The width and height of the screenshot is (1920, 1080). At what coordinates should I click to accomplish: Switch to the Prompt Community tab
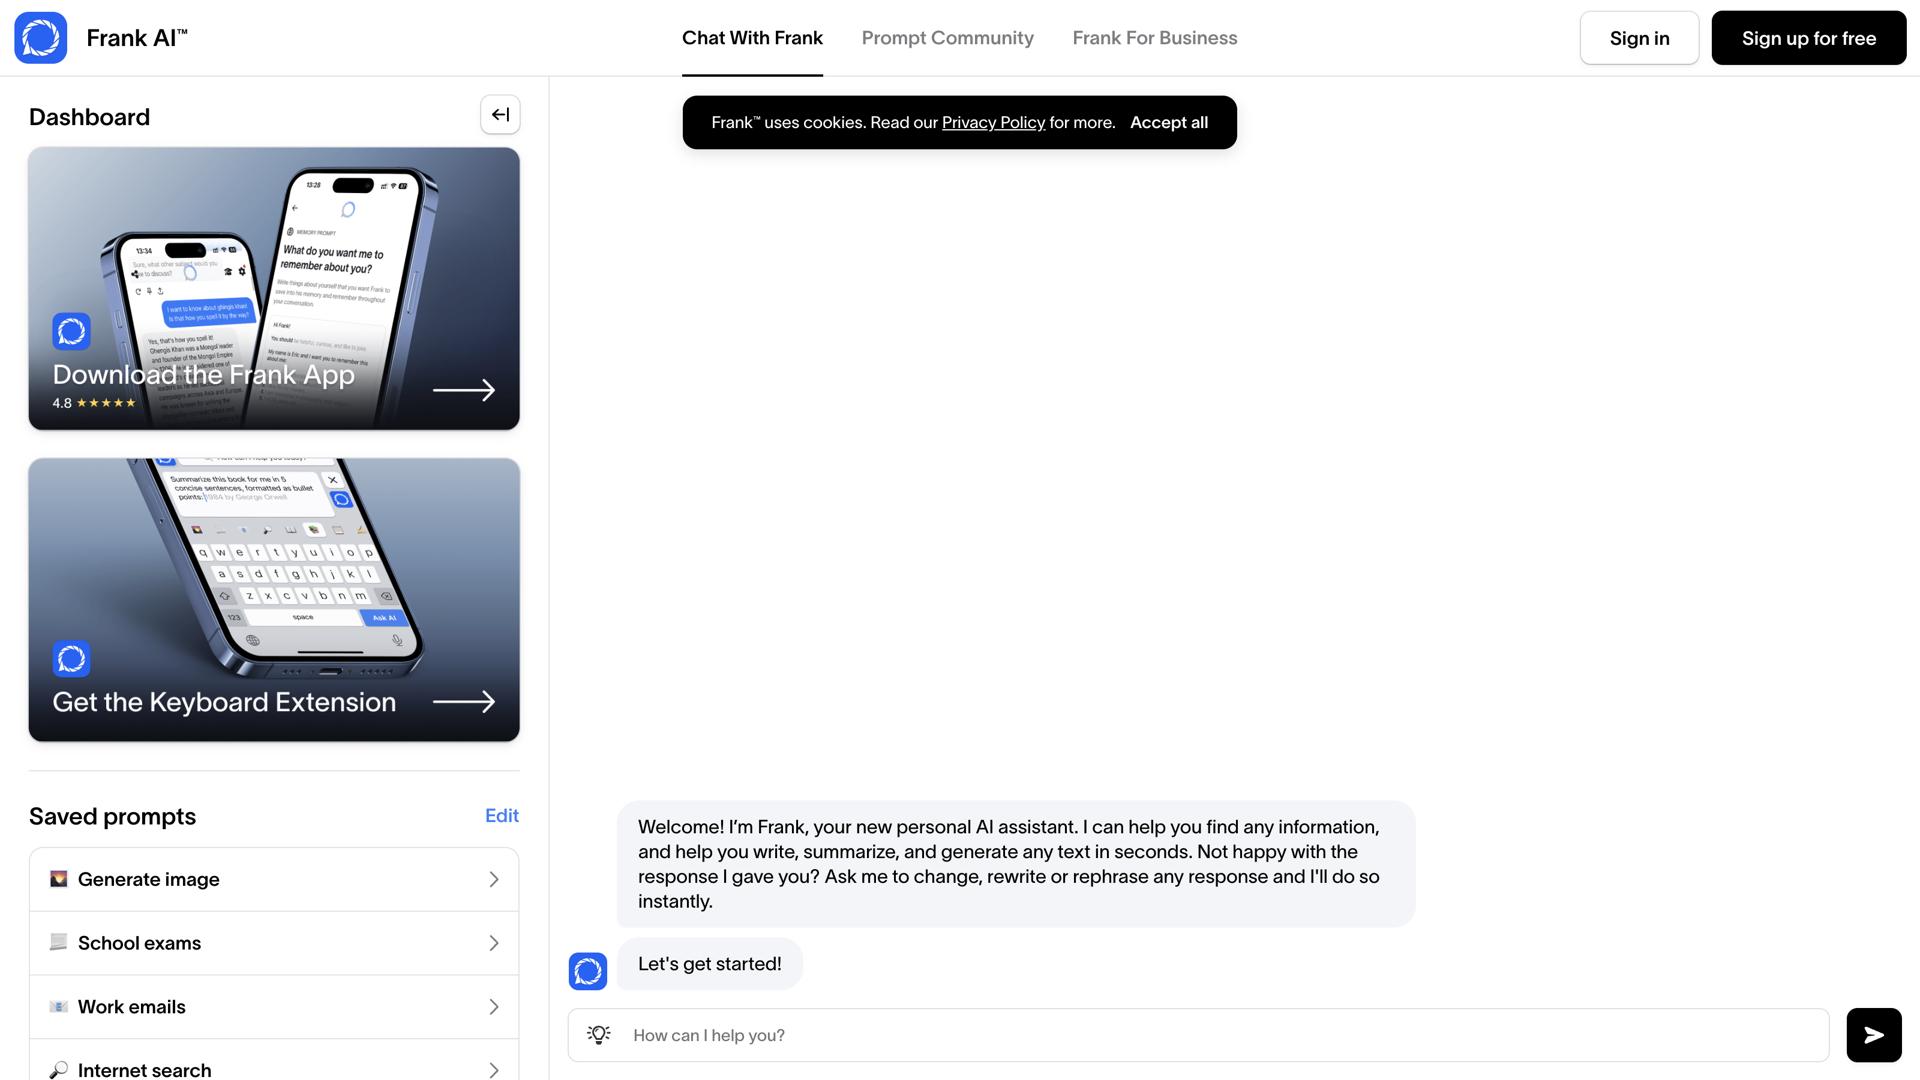click(947, 38)
